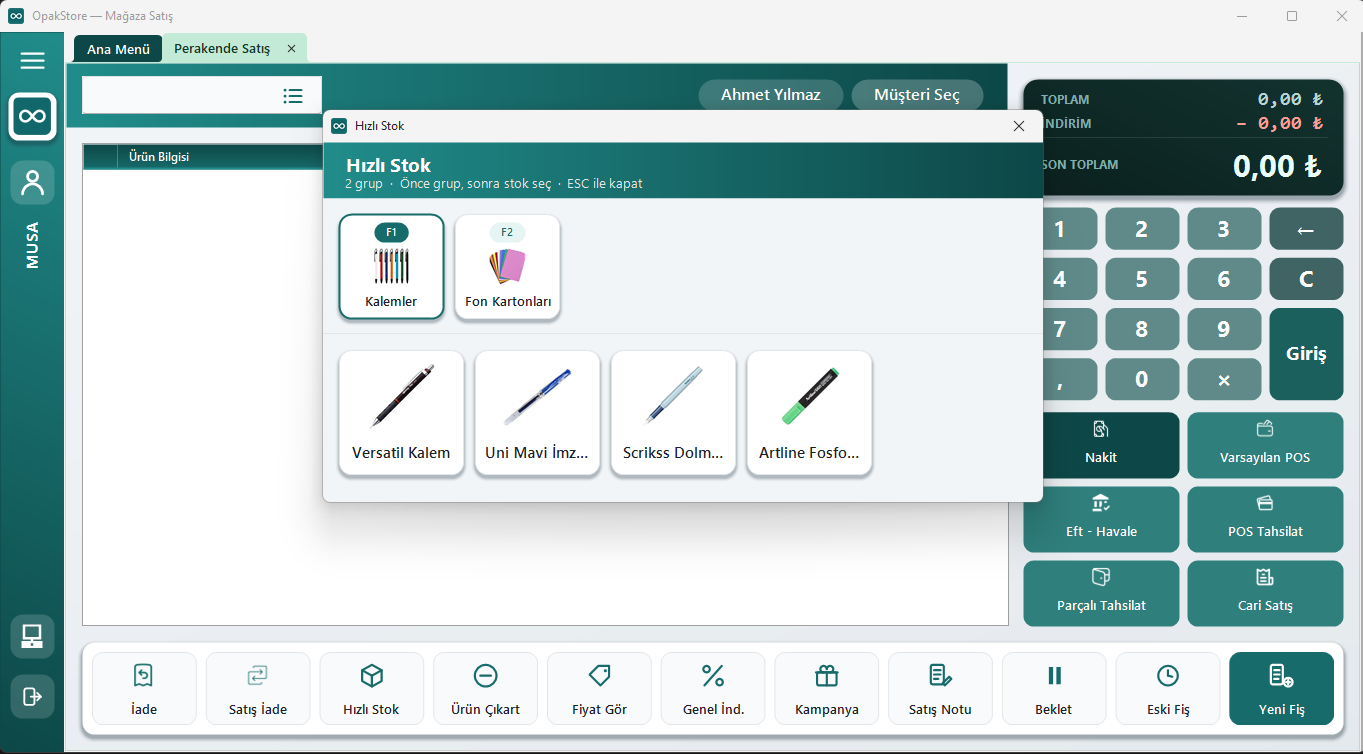Choose Artline Fosforlu highlighter product
The height and width of the screenshot is (754, 1363).
coord(809,413)
